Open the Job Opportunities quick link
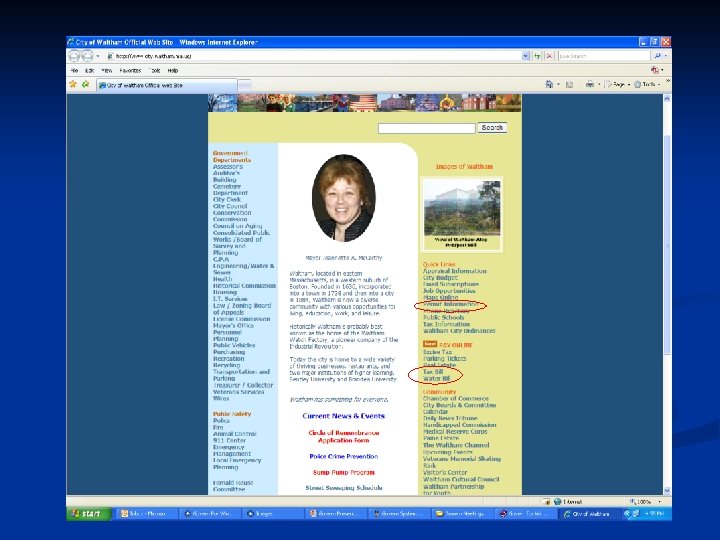This screenshot has height=540, width=720. [x=449, y=291]
